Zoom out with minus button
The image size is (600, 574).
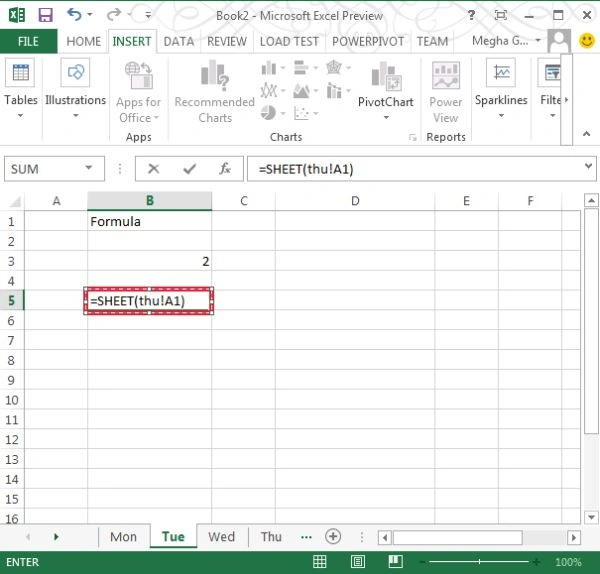[x=422, y=562]
